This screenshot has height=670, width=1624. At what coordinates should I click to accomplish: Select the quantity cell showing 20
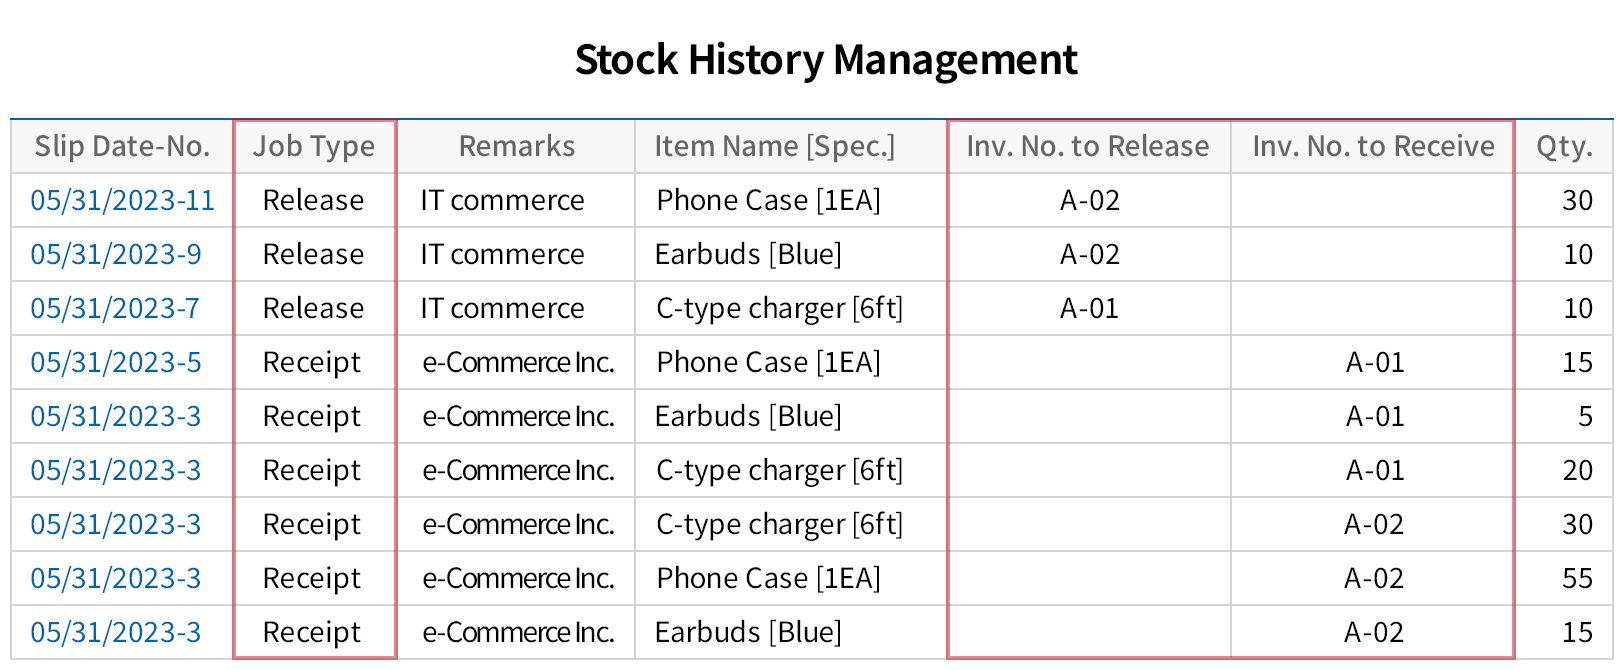click(1577, 470)
